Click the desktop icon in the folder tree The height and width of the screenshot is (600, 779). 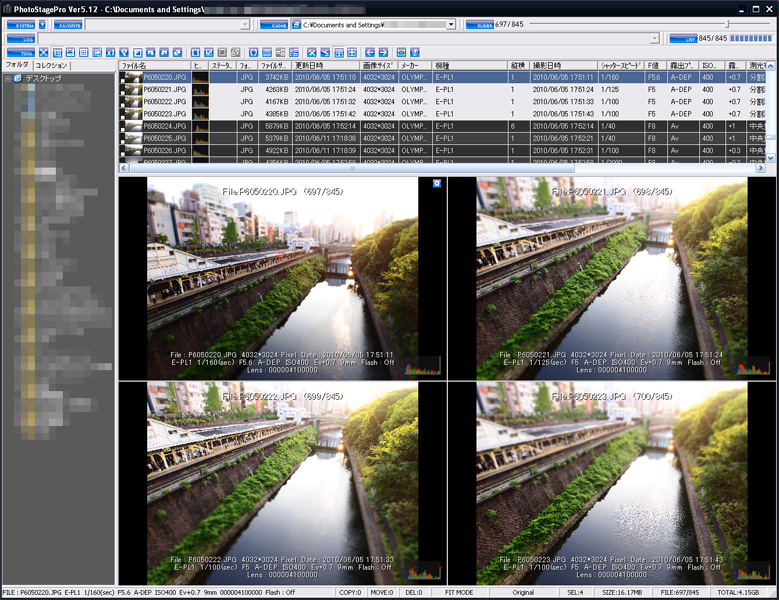(x=18, y=78)
